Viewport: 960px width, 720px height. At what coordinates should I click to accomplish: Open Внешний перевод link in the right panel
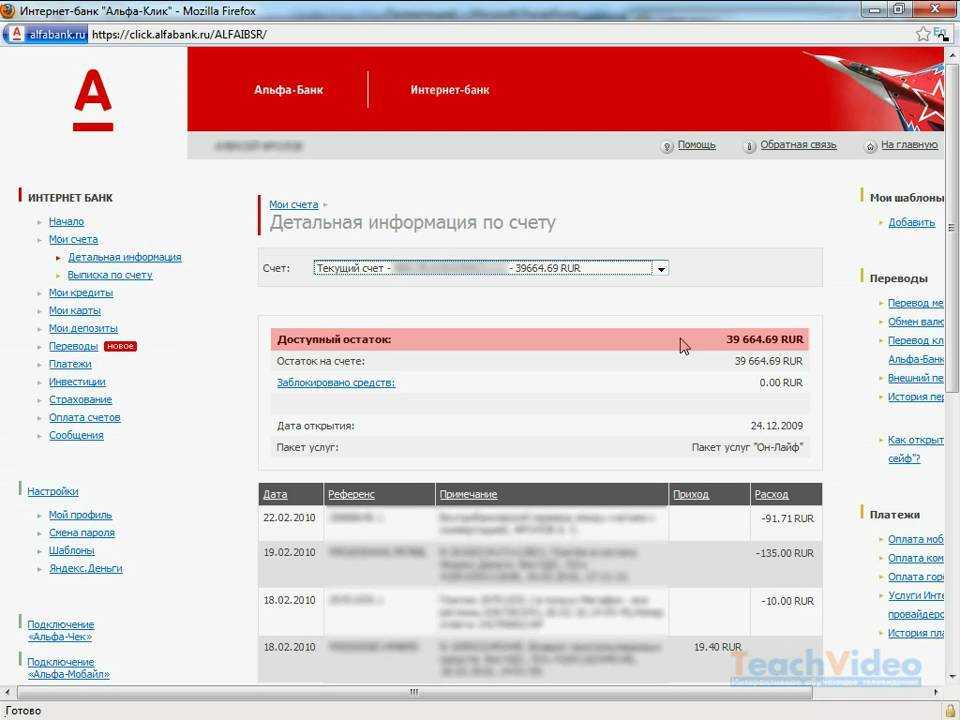click(x=916, y=378)
